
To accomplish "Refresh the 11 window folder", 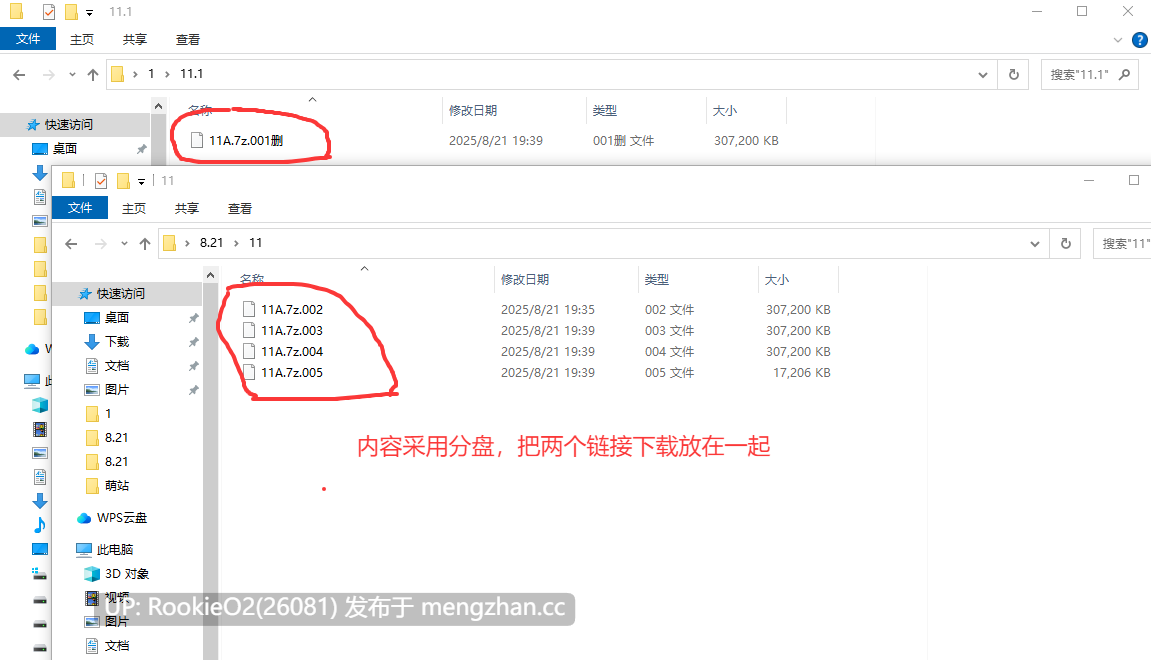I will pos(1066,243).
